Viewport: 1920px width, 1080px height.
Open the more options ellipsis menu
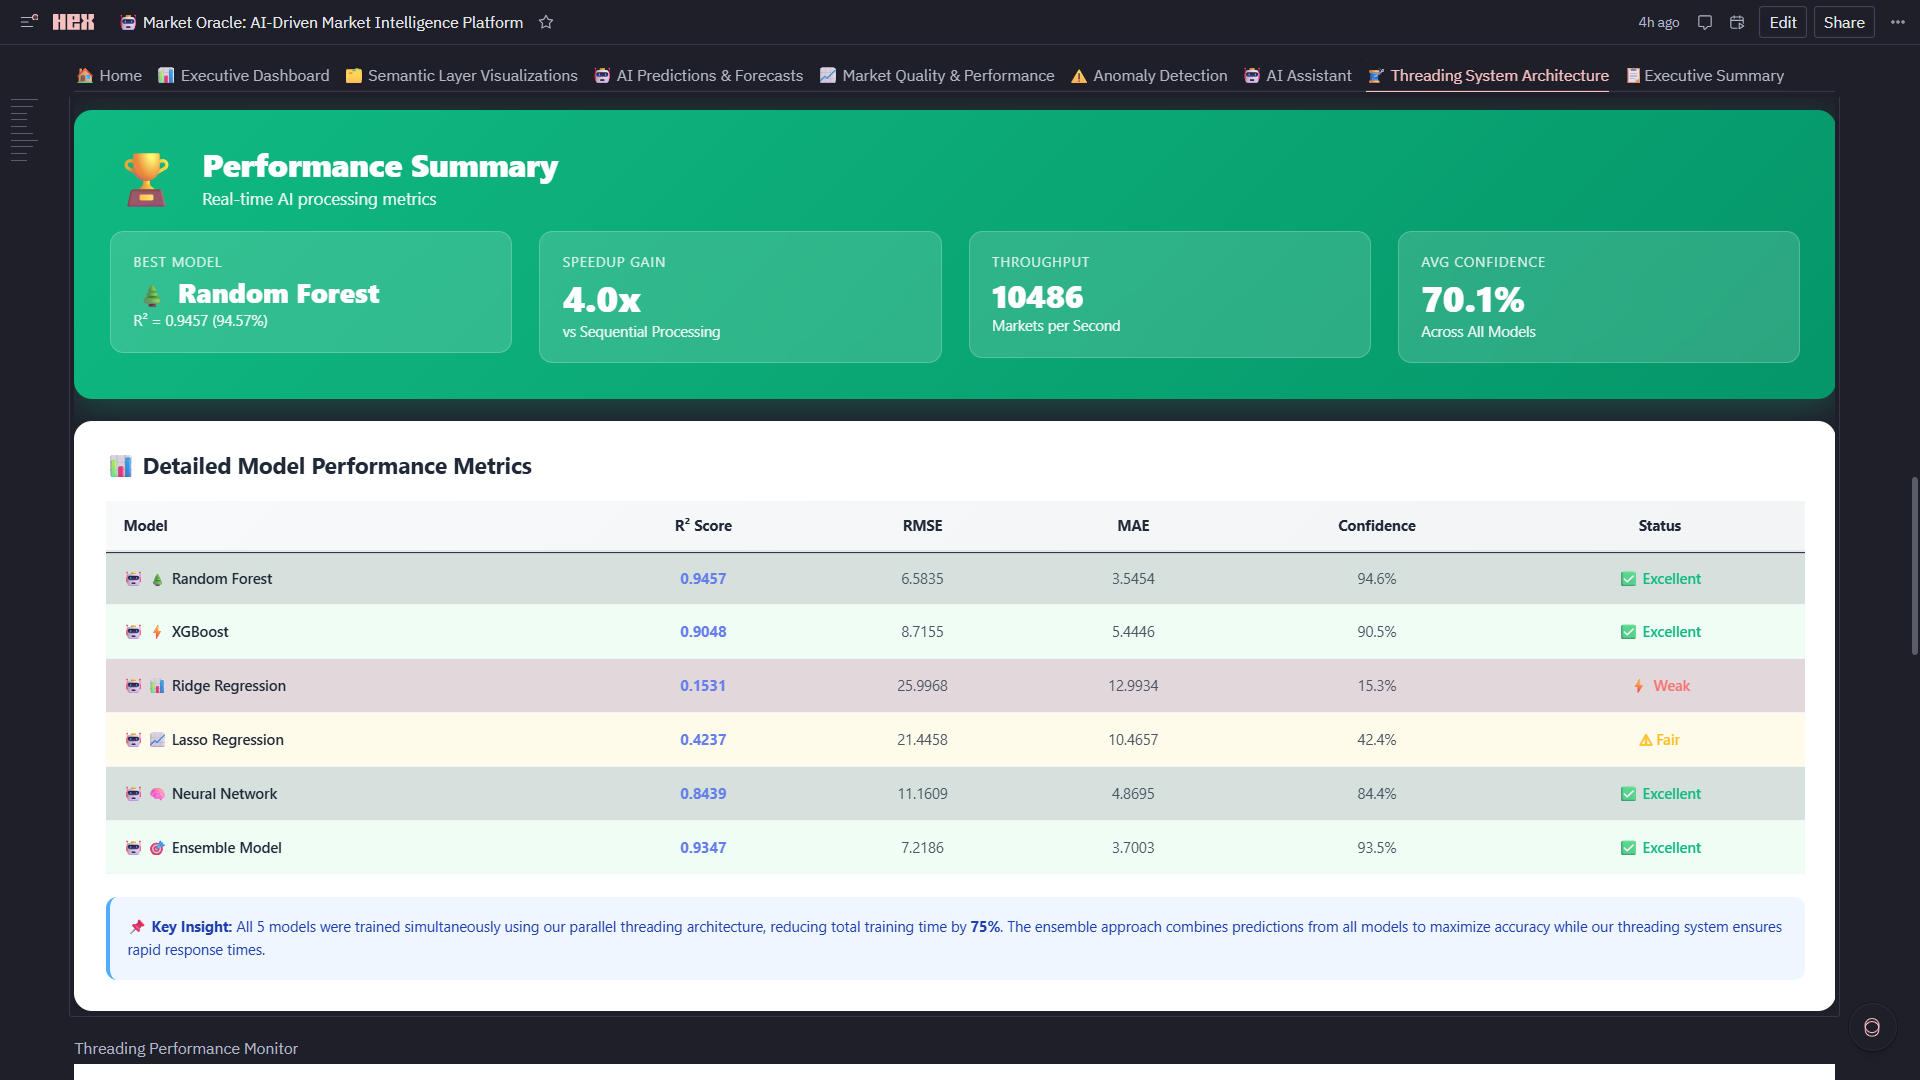1897,22
